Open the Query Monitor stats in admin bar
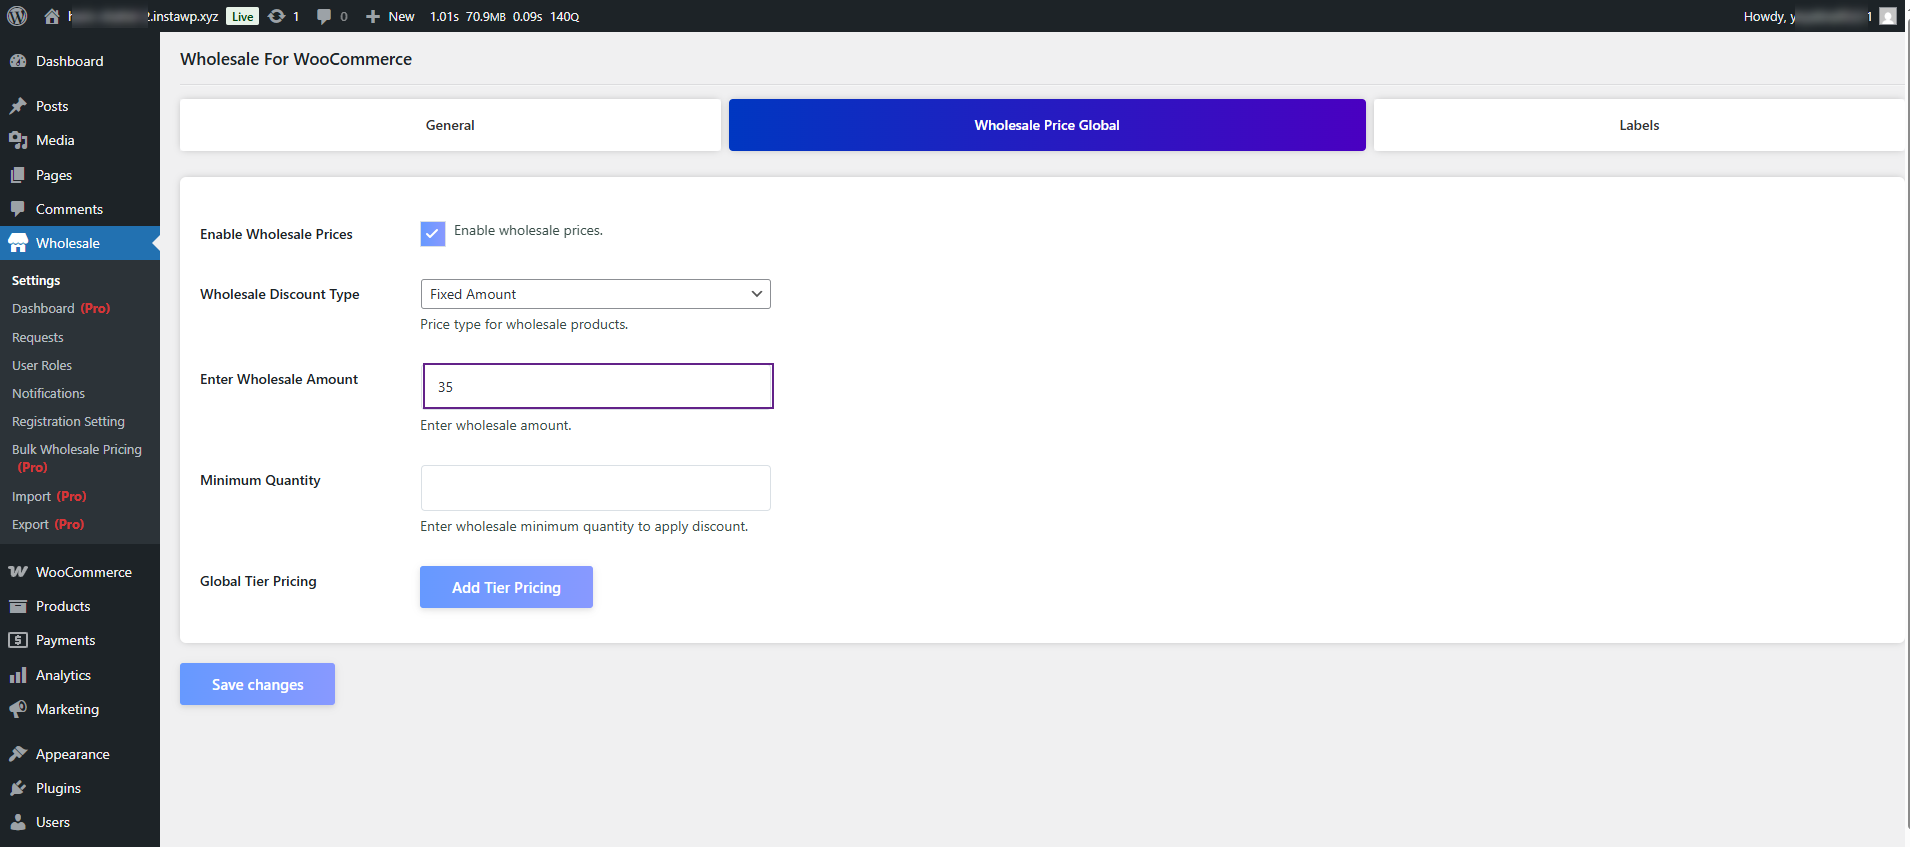Viewport: 1910px width, 847px height. 505,16
